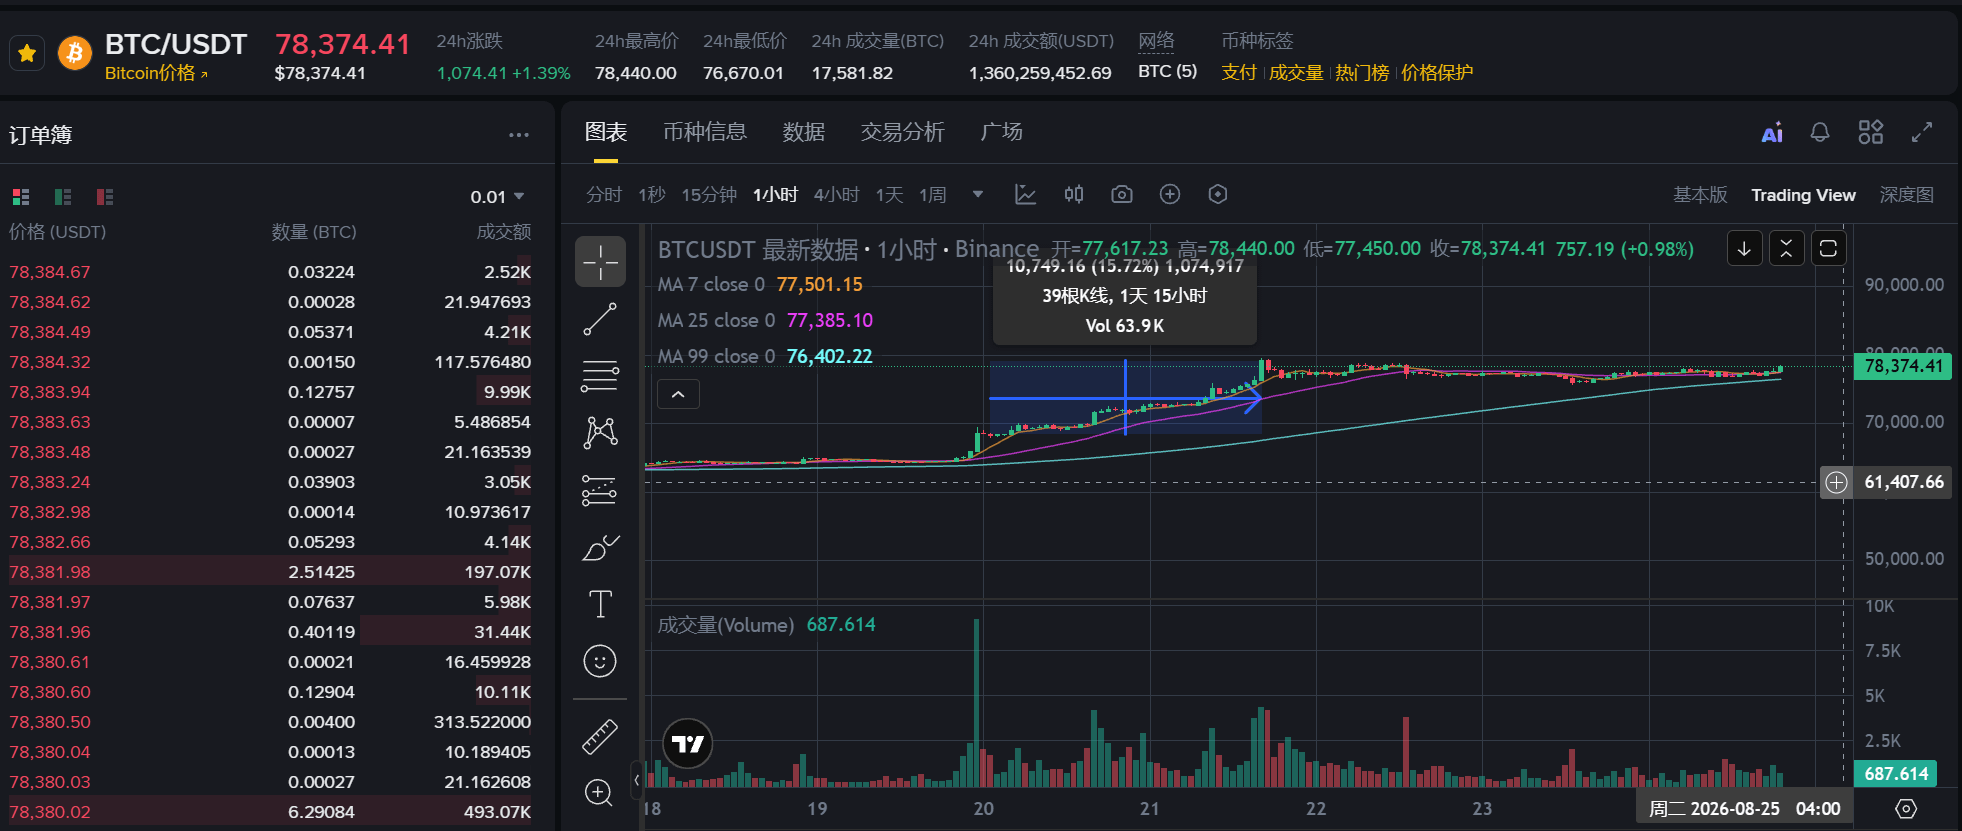Click the 热门榜 coin tag
The height and width of the screenshot is (831, 1962).
[1362, 73]
